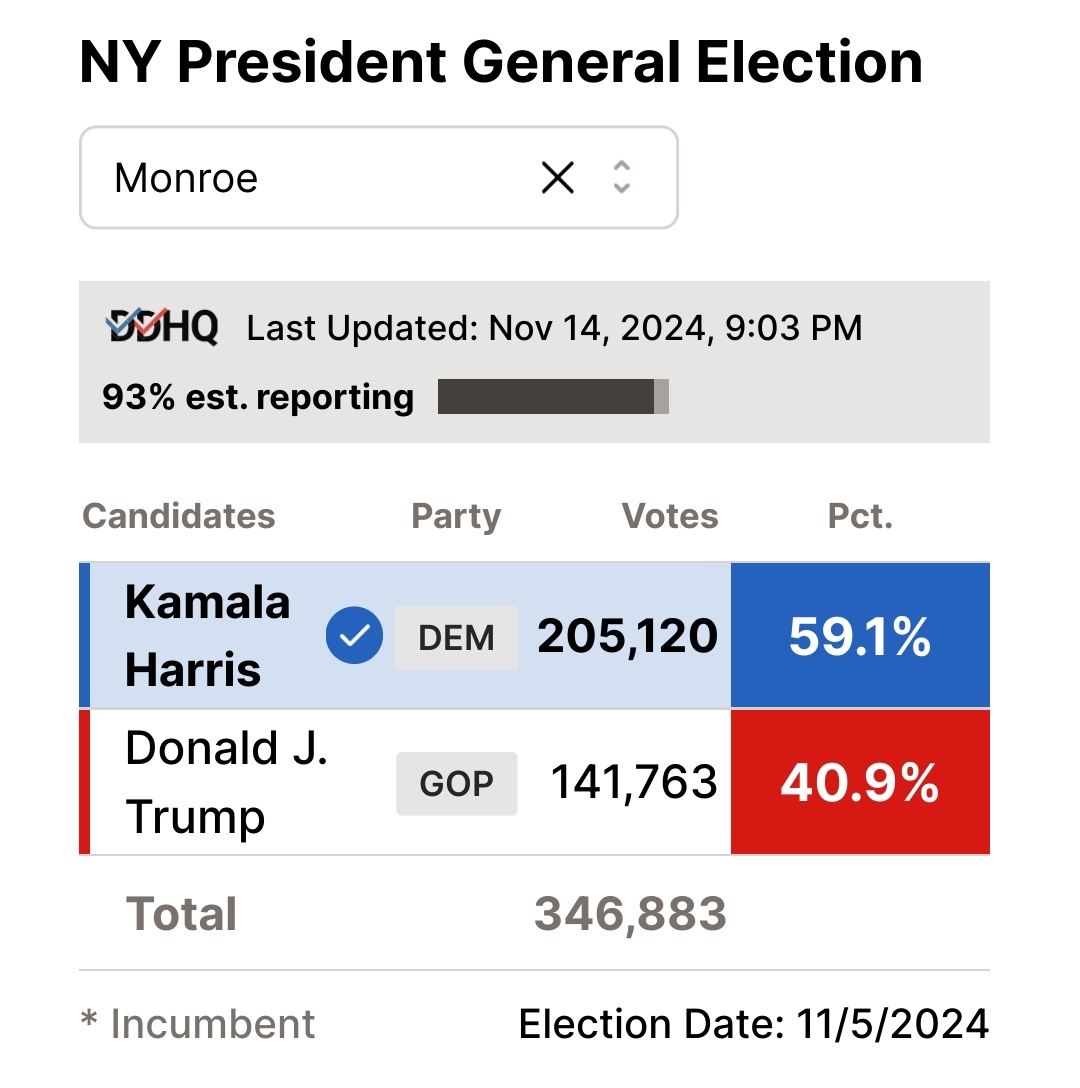Viewport: 1080px width, 1088px height.
Task: Click the blue winner checkmark icon
Action: pyautogui.click(x=354, y=636)
